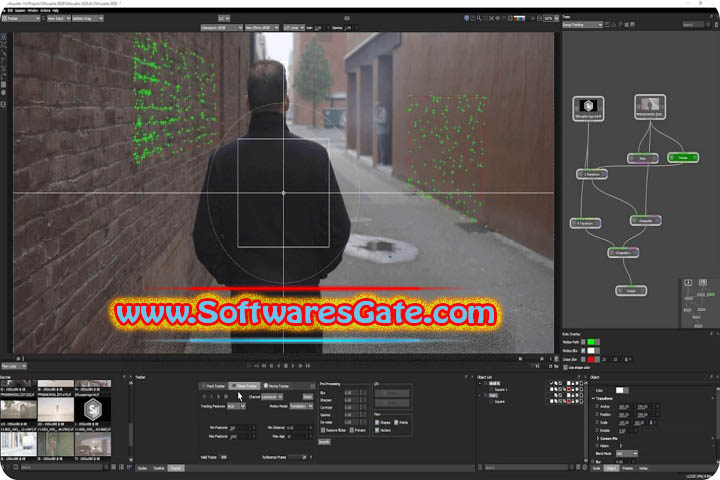Open the Motion Model dropdown

click(301, 406)
